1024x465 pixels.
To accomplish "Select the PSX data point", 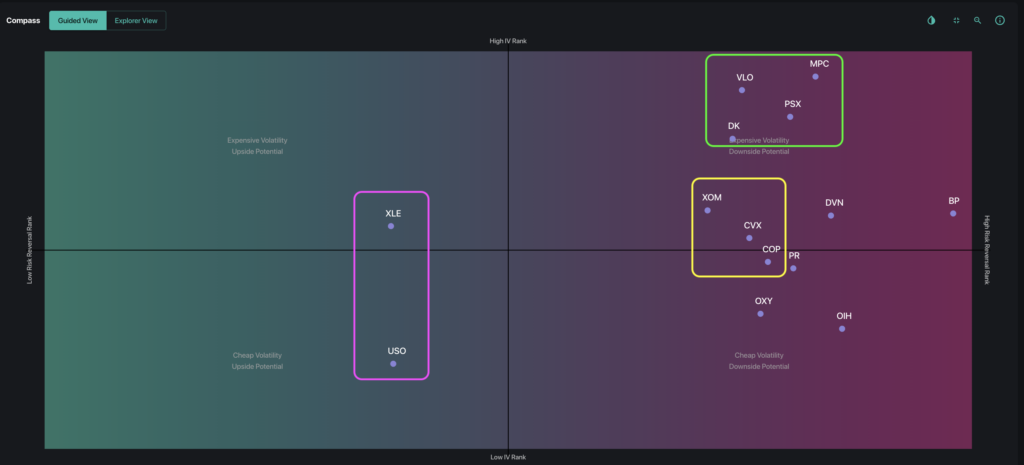I will pyautogui.click(x=790, y=117).
